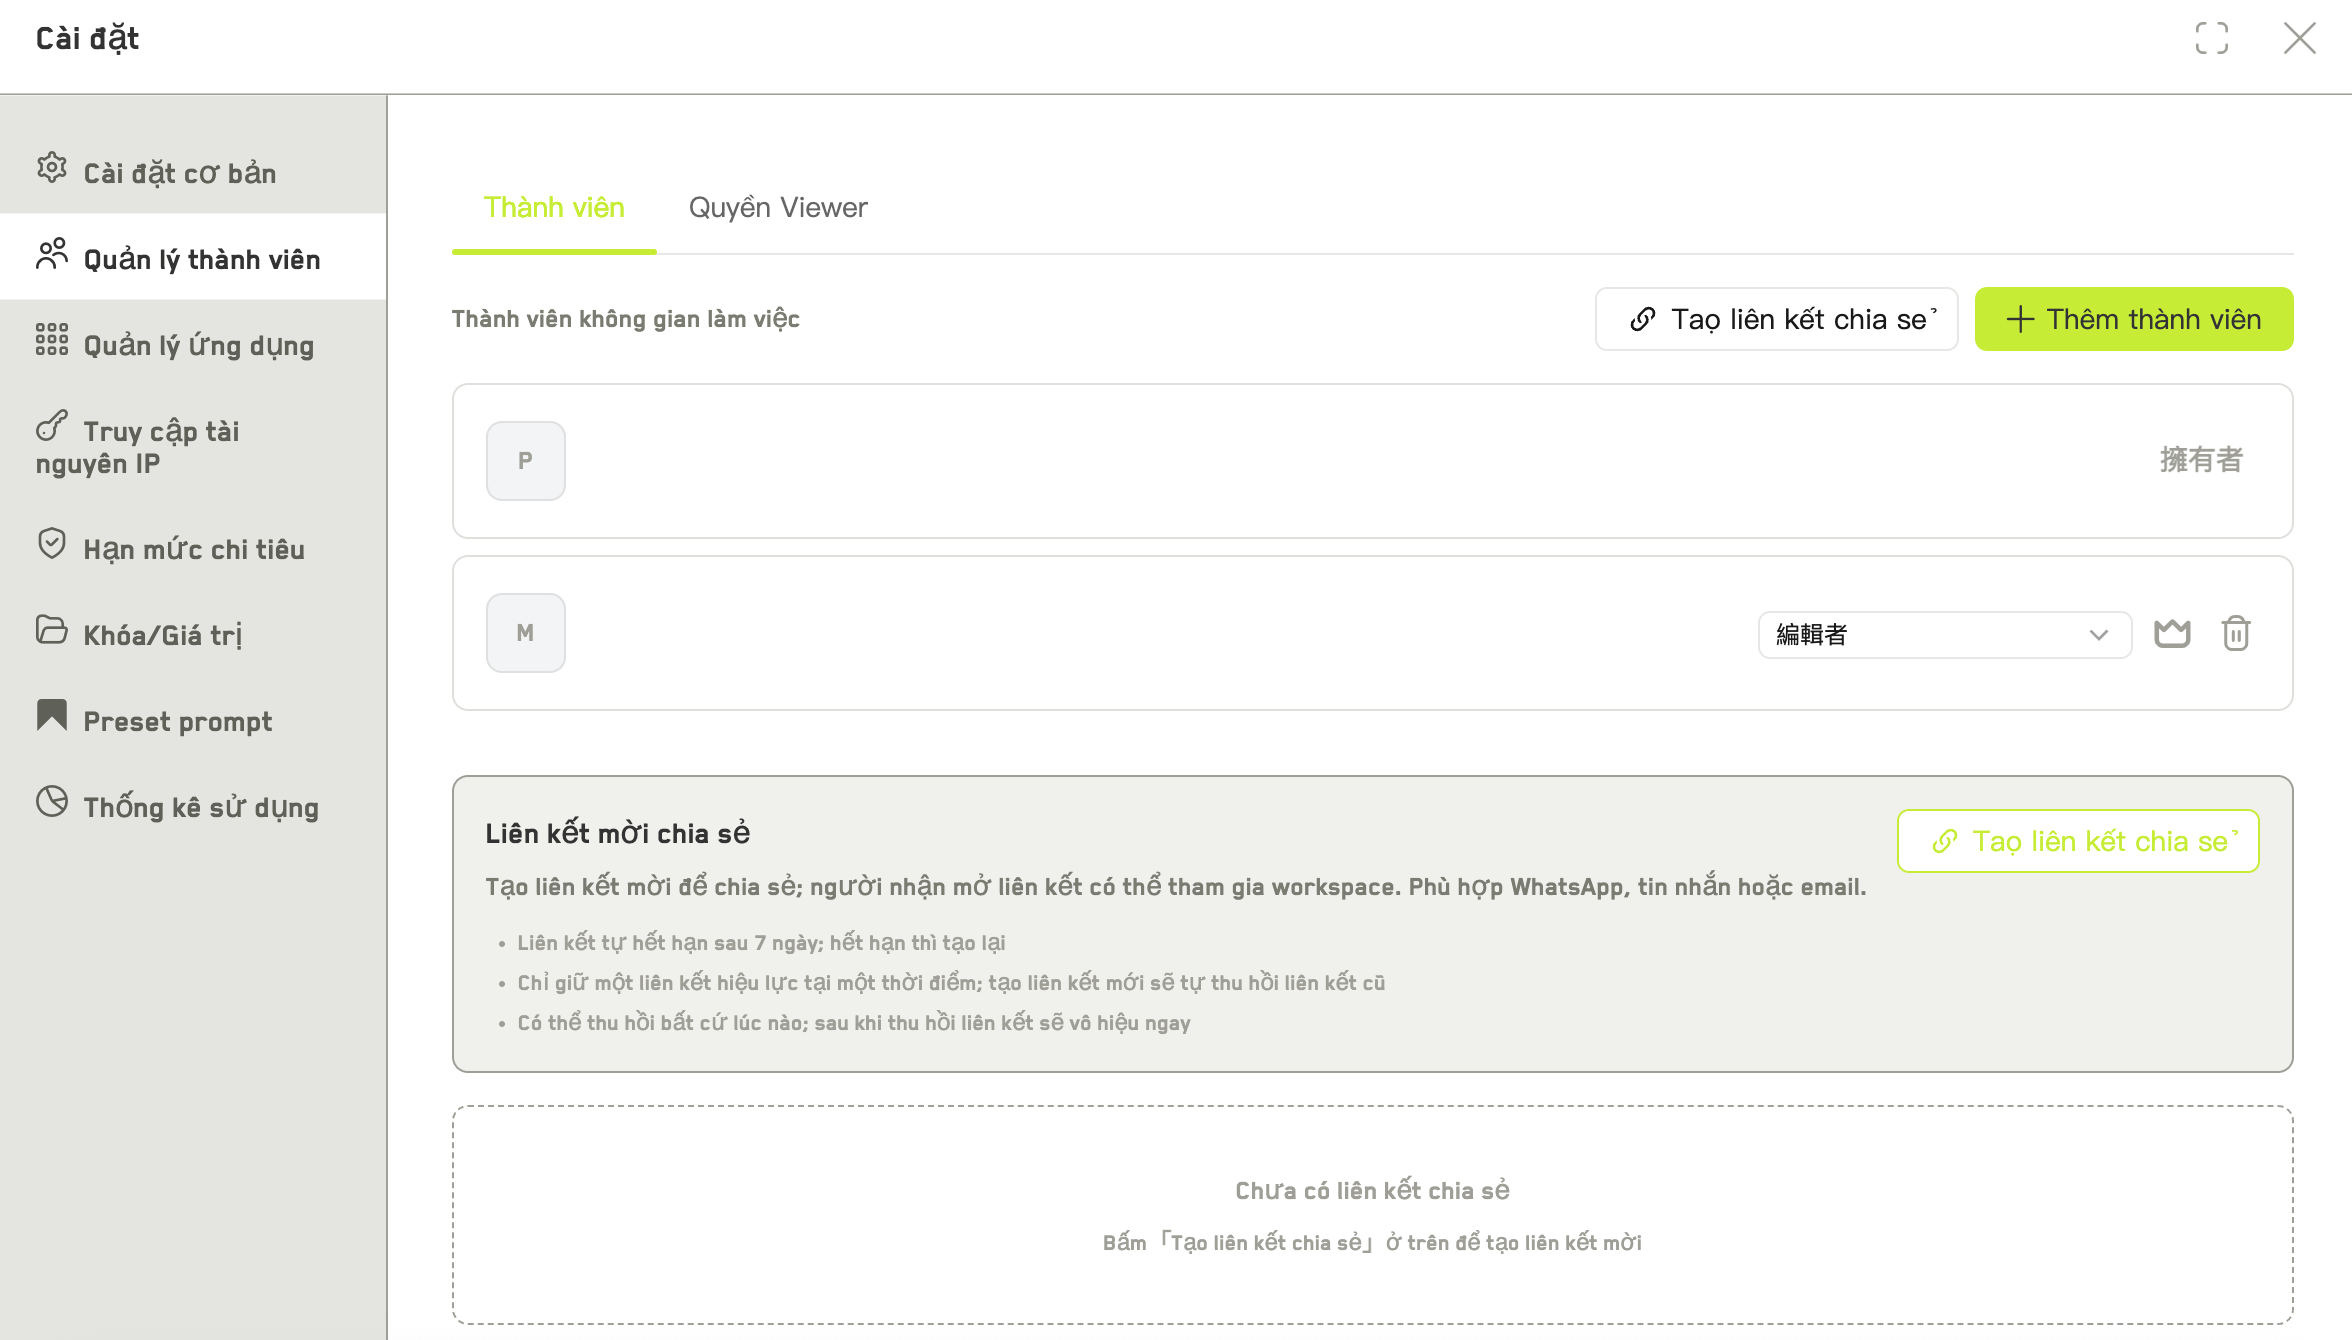Open Thống kê sử dụng page
Image resolution: width=2352 pixels, height=1340 pixels.
coord(193,805)
